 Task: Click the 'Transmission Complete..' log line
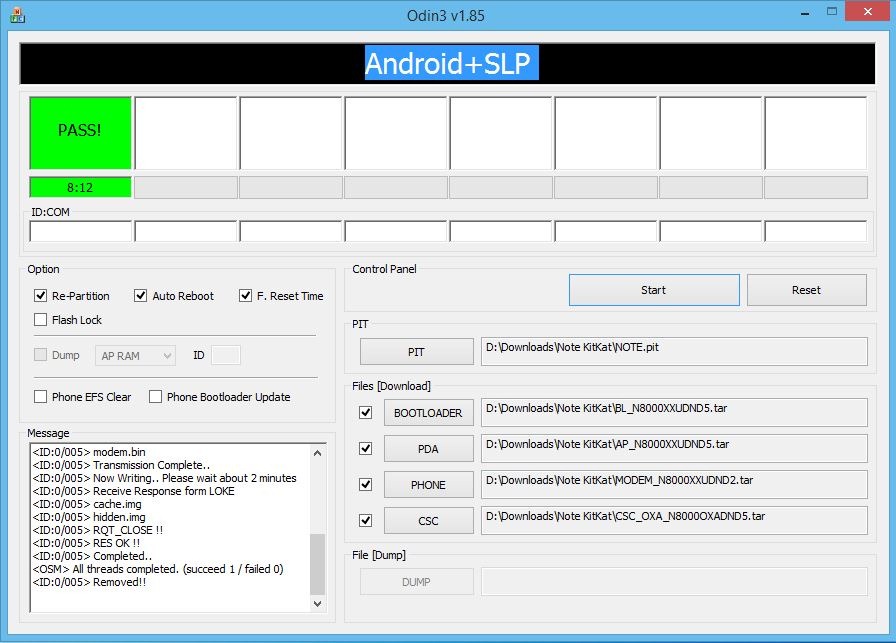[121, 465]
